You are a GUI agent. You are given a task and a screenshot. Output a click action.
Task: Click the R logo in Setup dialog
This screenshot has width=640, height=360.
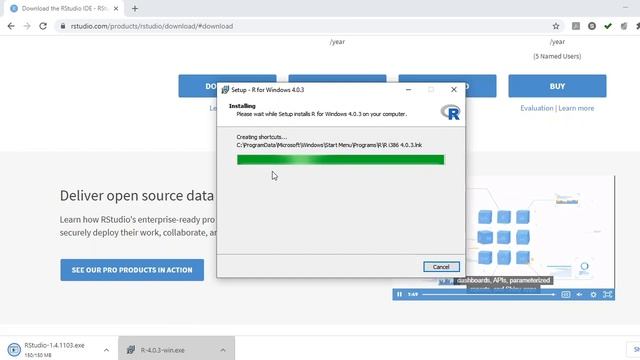tap(450, 112)
